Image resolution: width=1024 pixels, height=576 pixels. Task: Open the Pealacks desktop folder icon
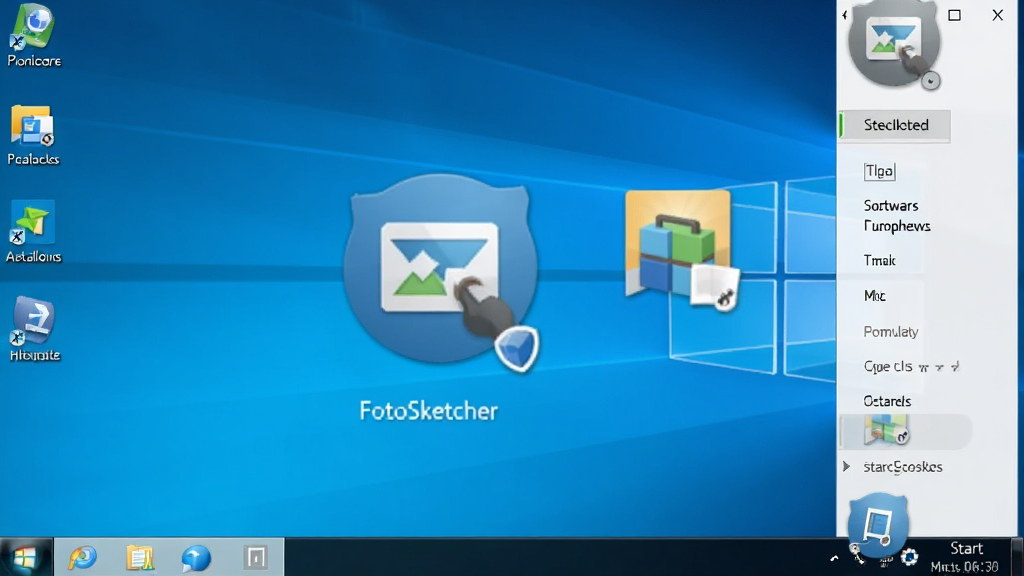33,135
